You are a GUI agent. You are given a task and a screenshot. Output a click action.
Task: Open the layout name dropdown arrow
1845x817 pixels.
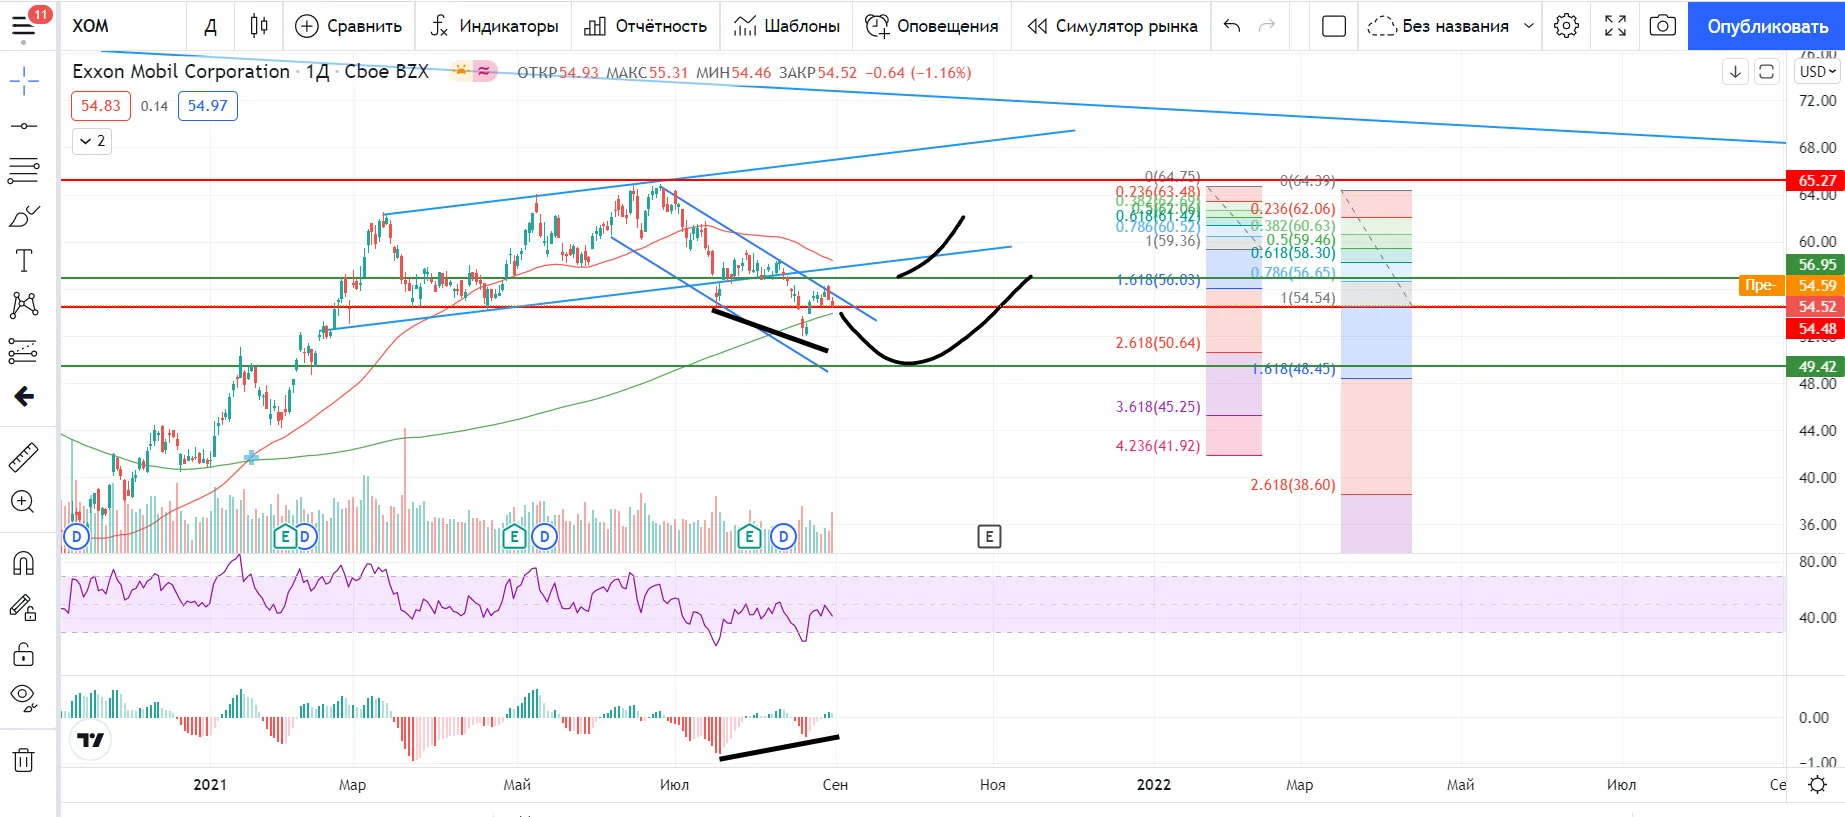[1528, 26]
